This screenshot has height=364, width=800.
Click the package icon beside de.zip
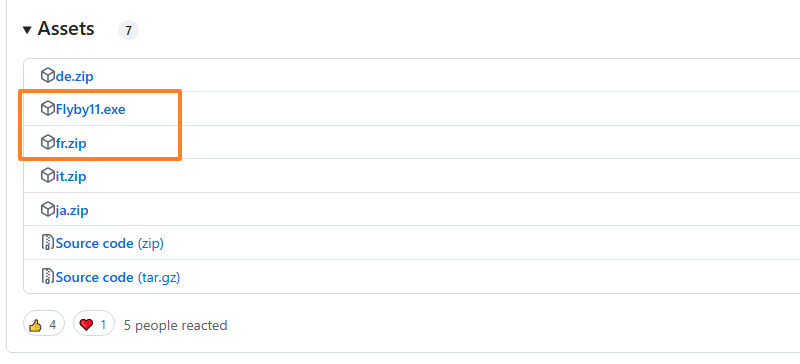(x=47, y=76)
